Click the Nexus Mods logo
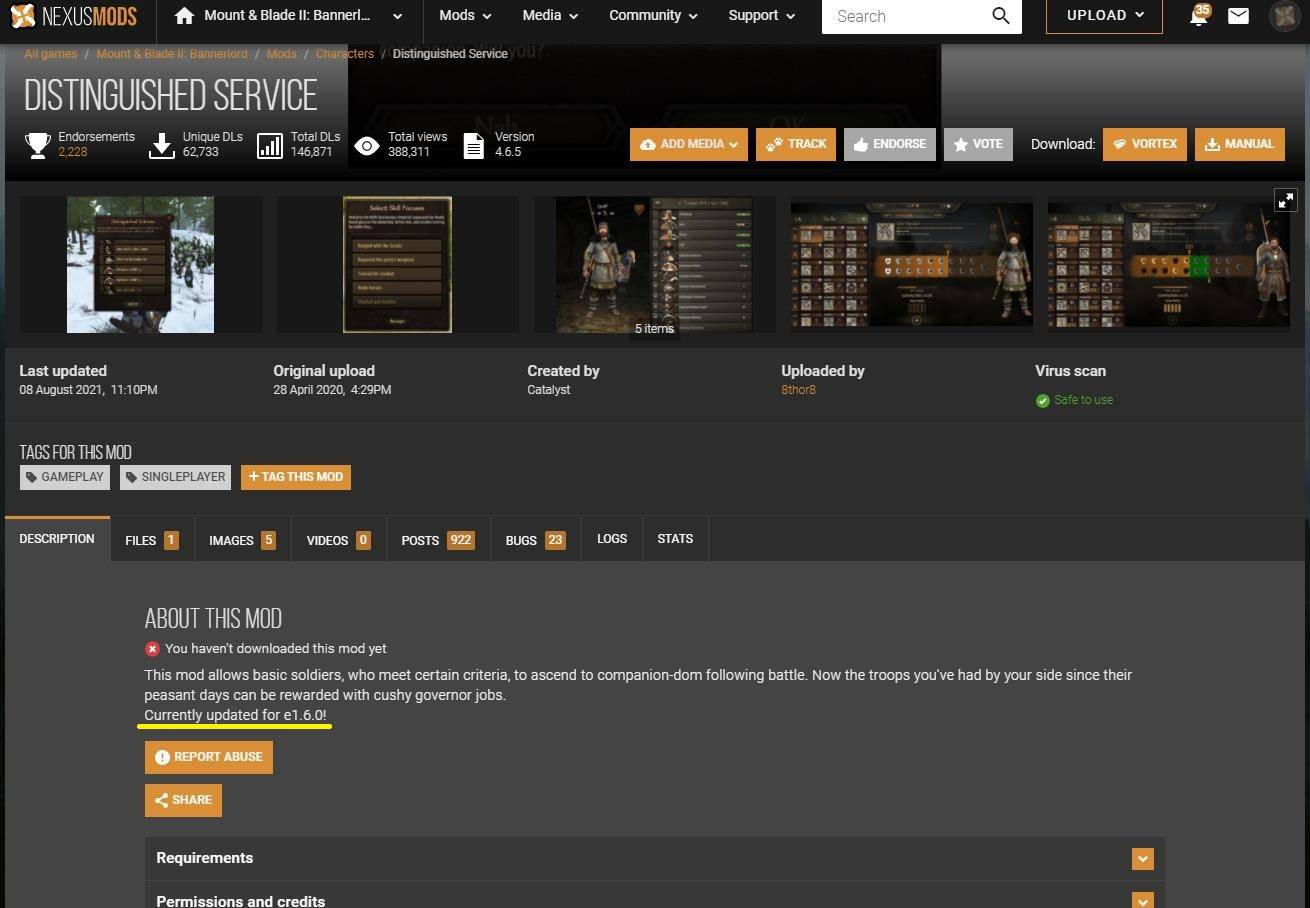 click(x=73, y=16)
